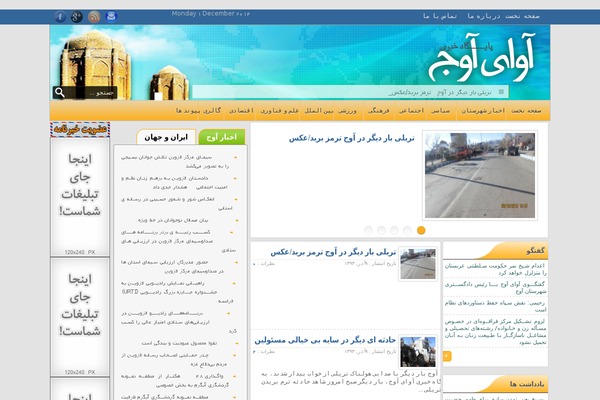Open the «علم و فناوری» menu item
Screen dimensions: 600x400
click(x=279, y=111)
